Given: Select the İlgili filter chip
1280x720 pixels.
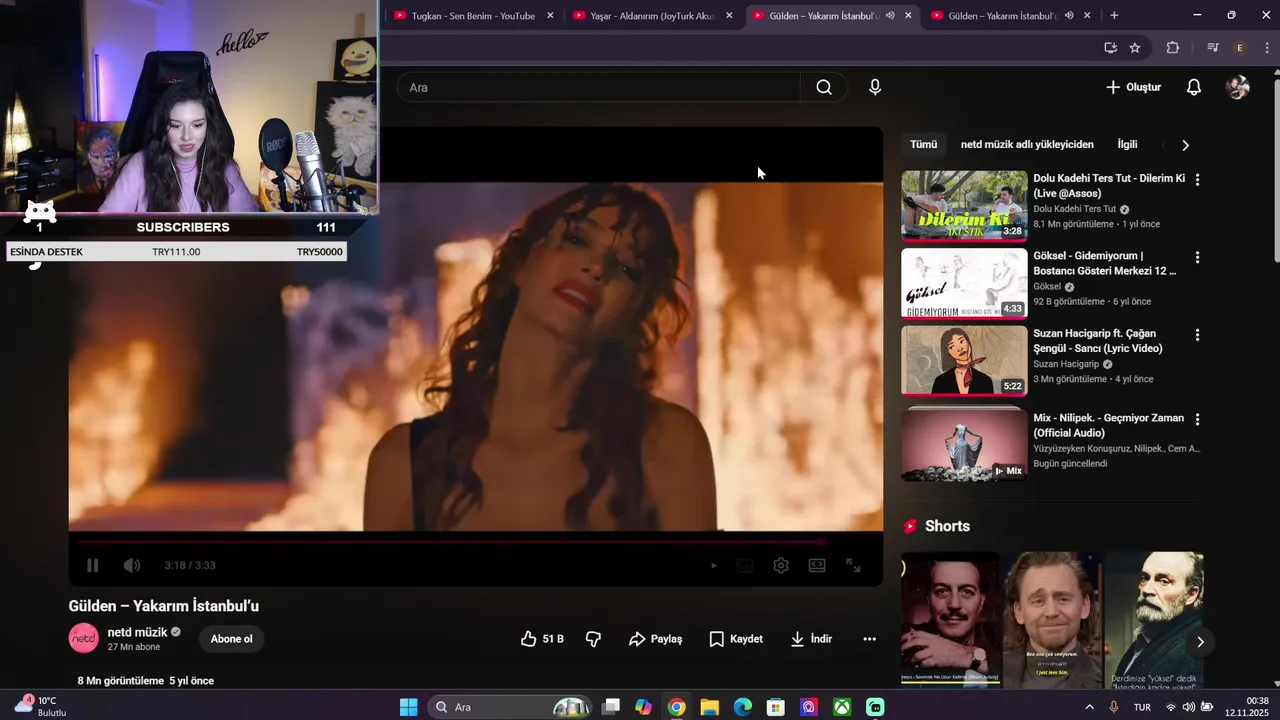Looking at the screenshot, I should [x=1127, y=144].
